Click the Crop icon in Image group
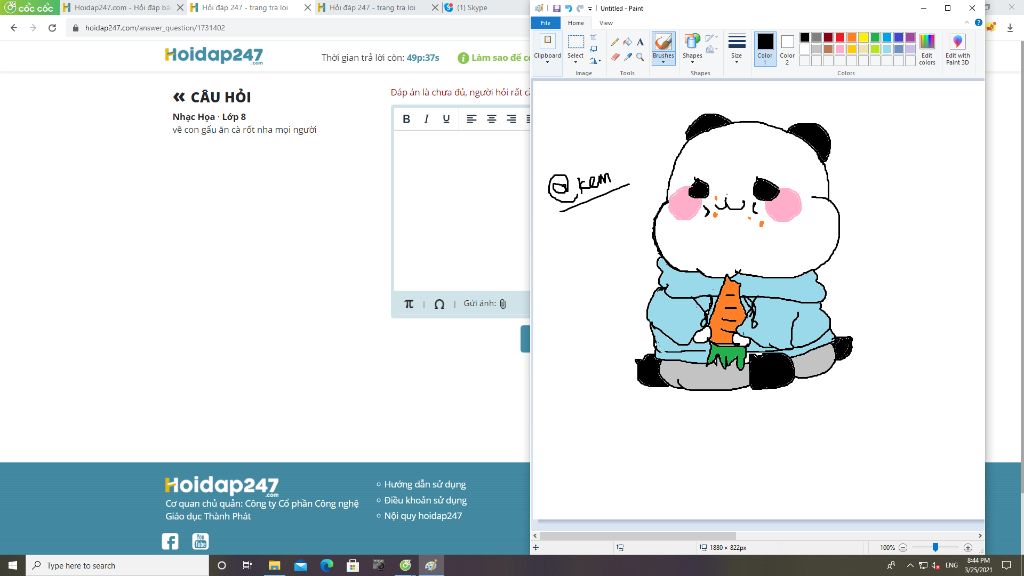This screenshot has height=576, width=1024. [593, 38]
